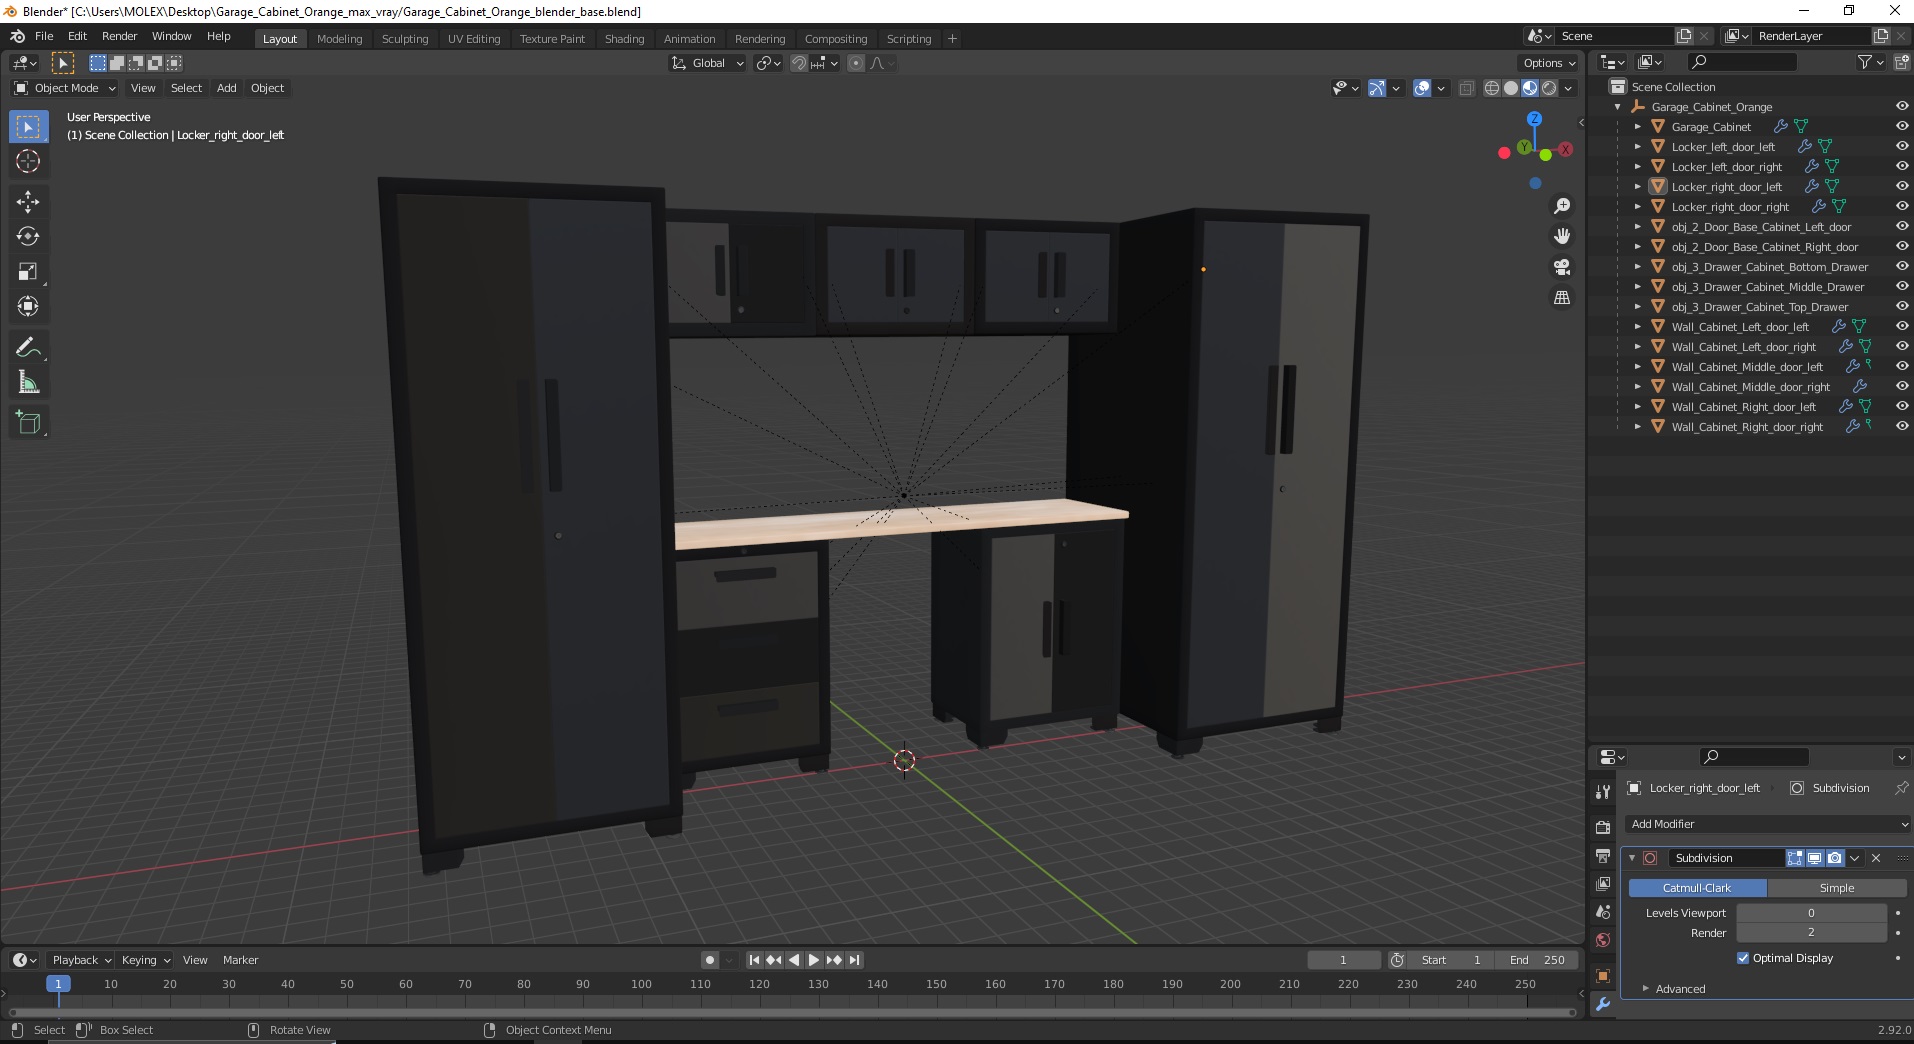Hide Wall_Cabinet_Right_door_right with eye icon
Image resolution: width=1914 pixels, height=1044 pixels.
click(x=1902, y=426)
